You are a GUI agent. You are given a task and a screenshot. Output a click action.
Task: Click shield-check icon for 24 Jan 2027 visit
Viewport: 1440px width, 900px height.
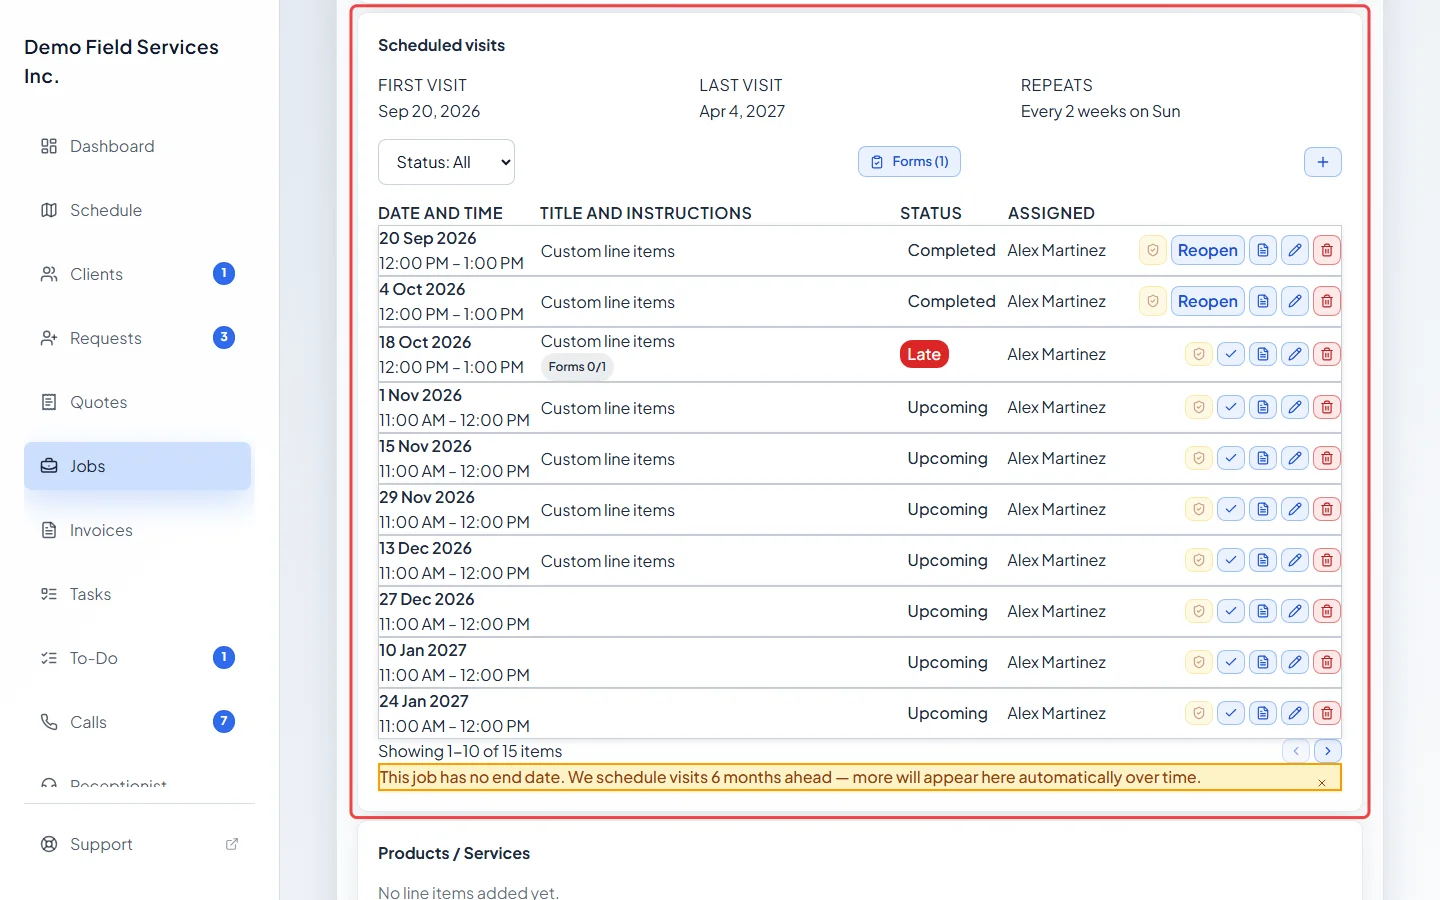1199,713
